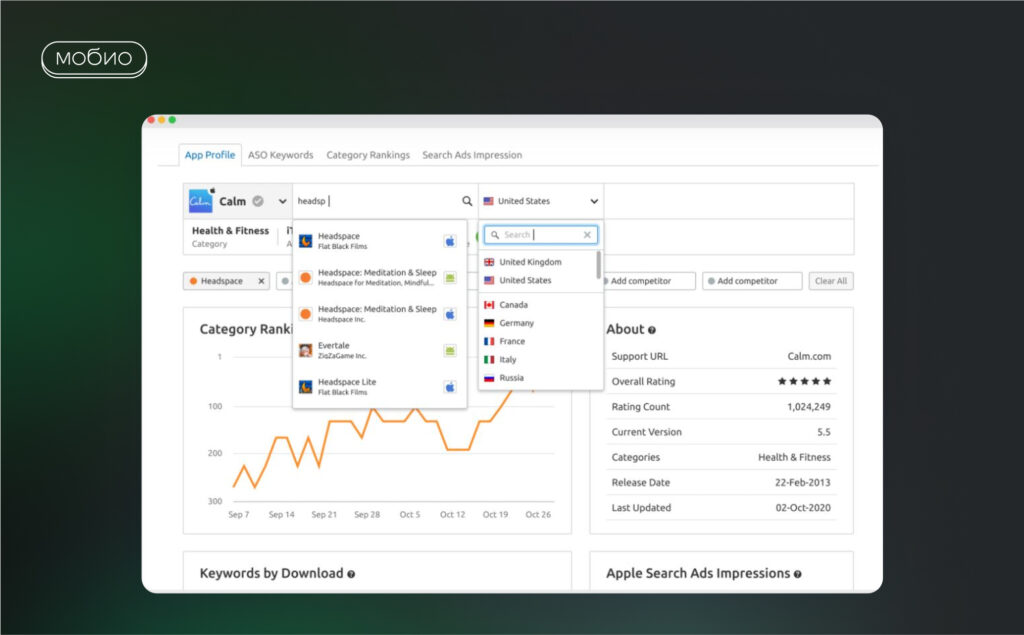Select Headspace by Flat Black Films

pos(340,240)
